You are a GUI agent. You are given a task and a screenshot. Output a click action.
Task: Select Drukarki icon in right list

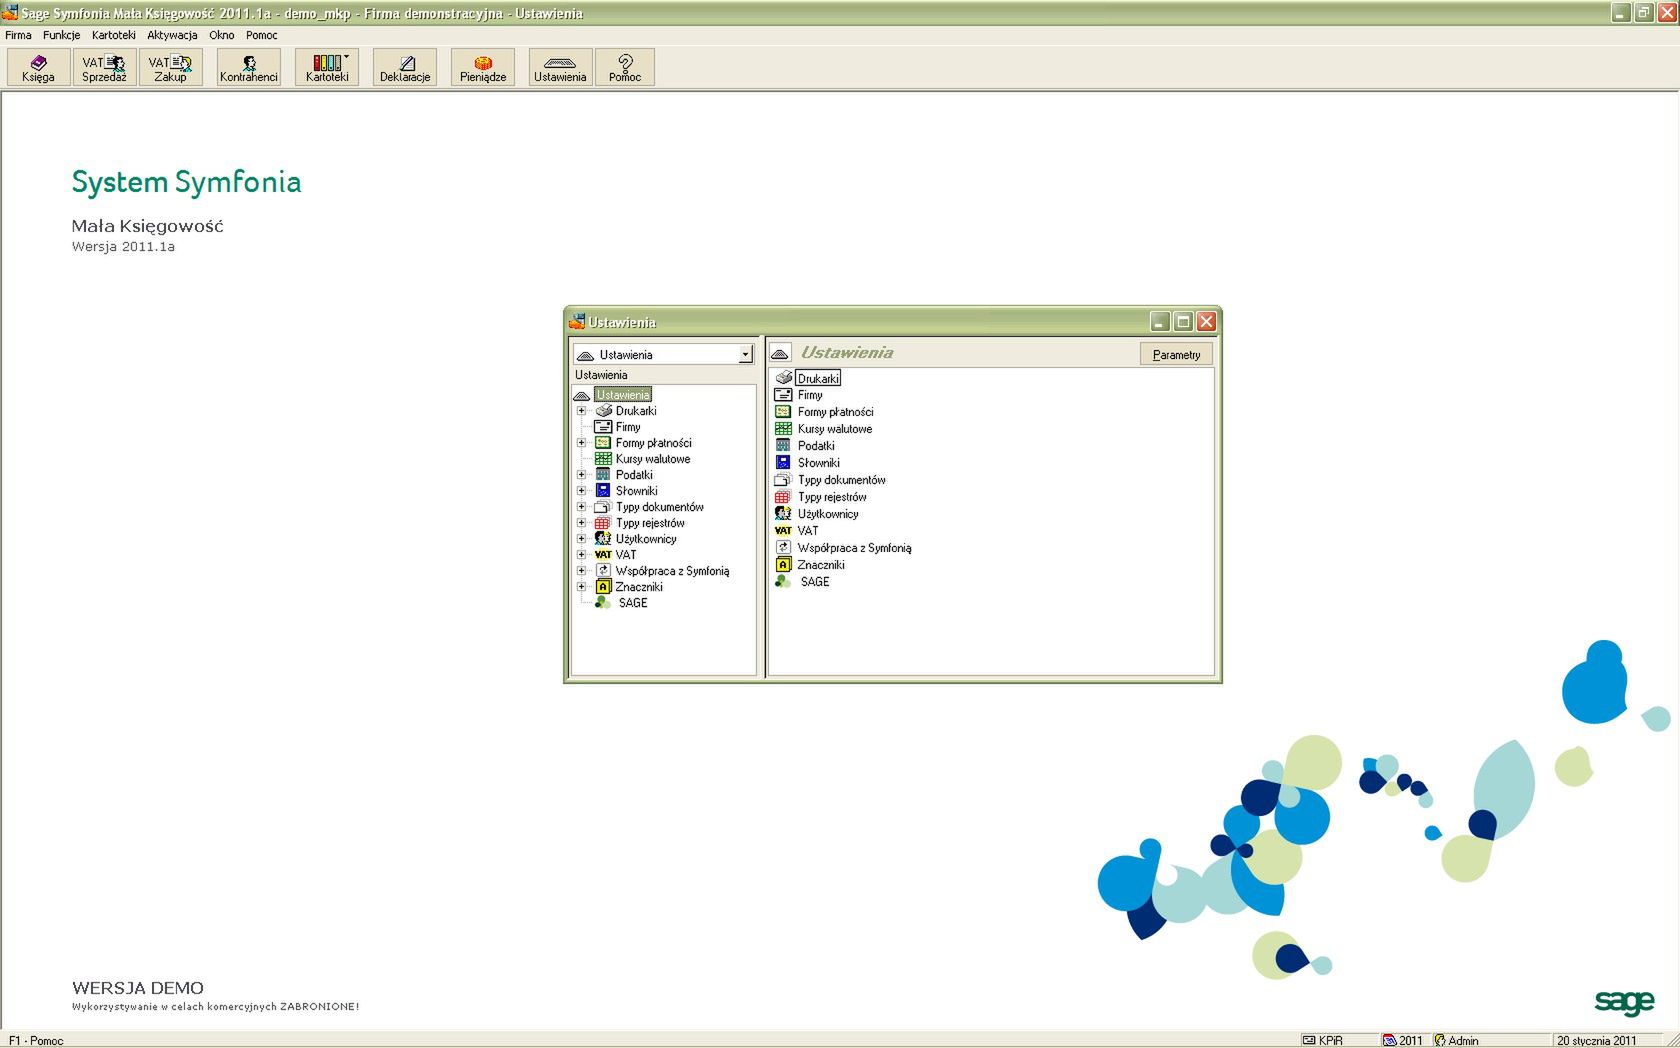(784, 378)
